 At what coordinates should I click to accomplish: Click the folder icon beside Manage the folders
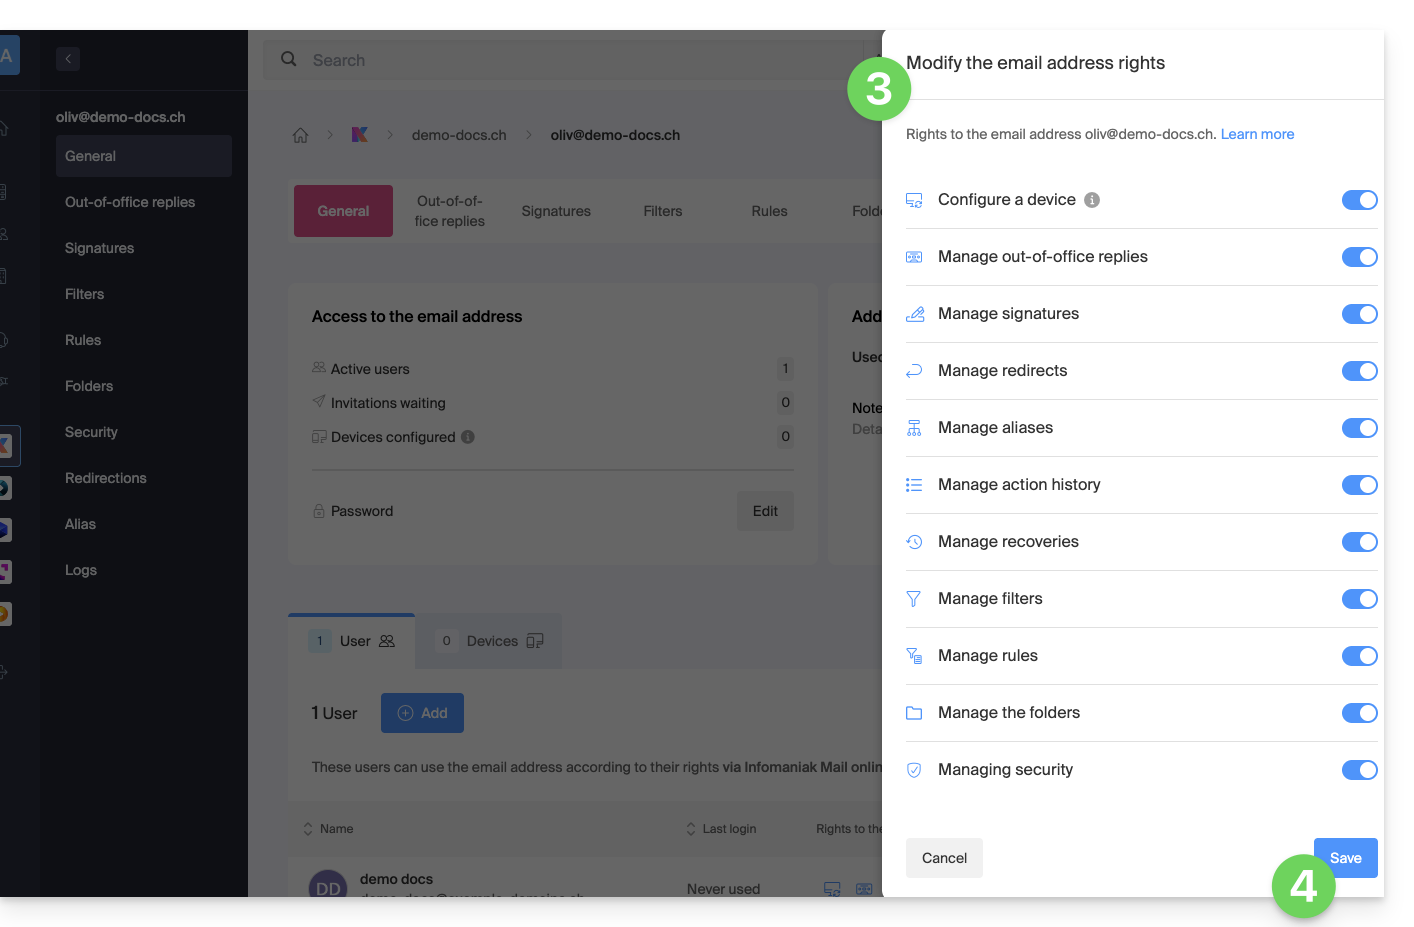click(914, 713)
